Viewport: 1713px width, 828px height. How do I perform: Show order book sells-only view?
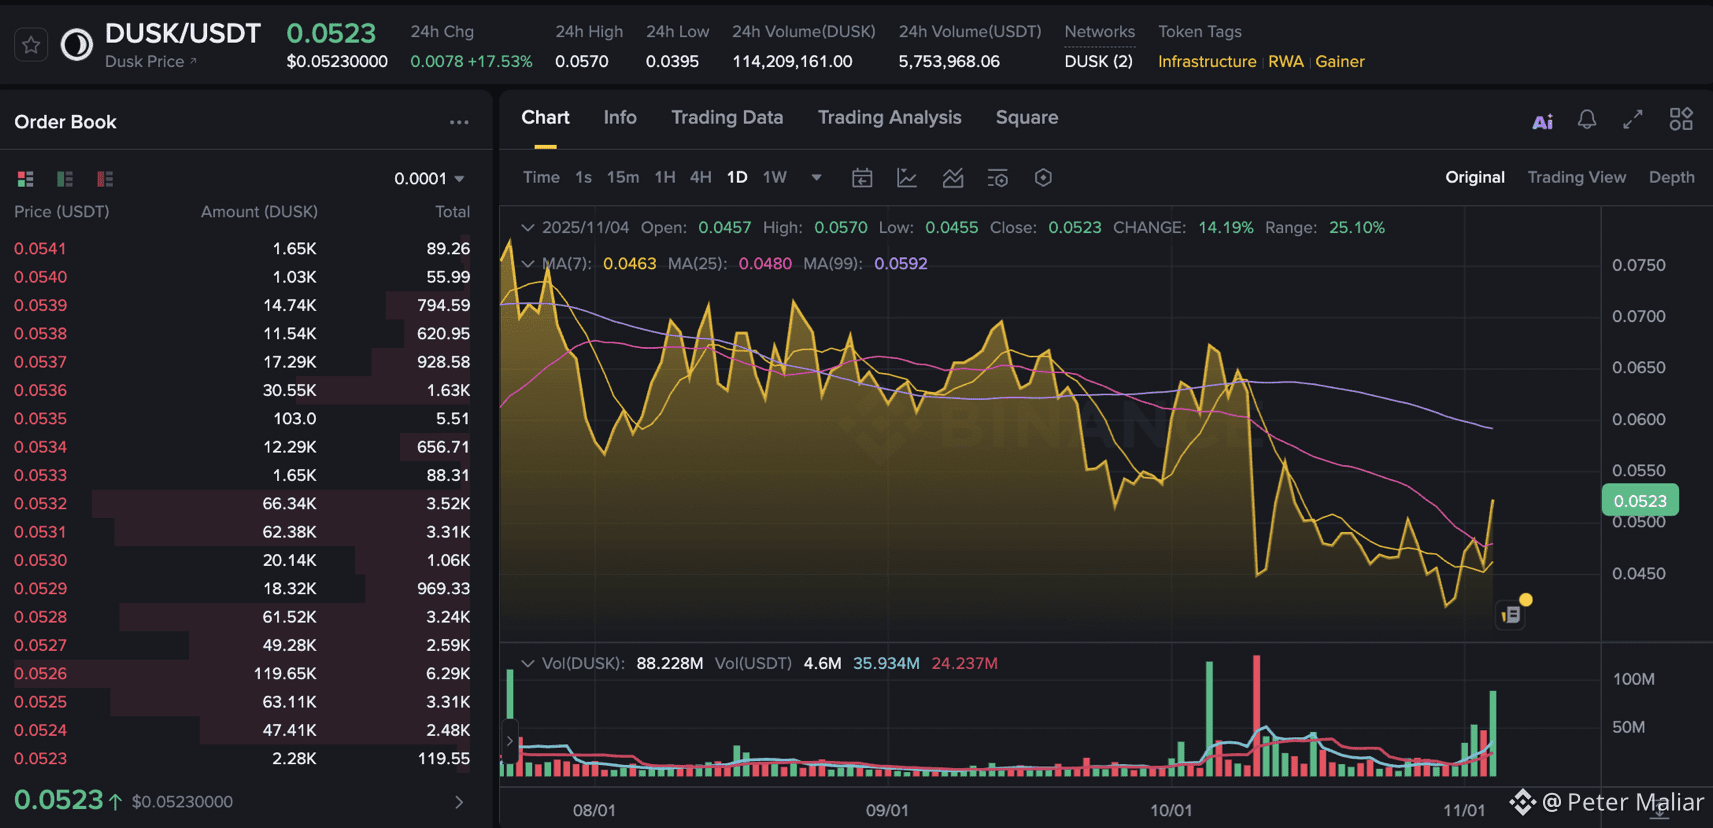105,179
